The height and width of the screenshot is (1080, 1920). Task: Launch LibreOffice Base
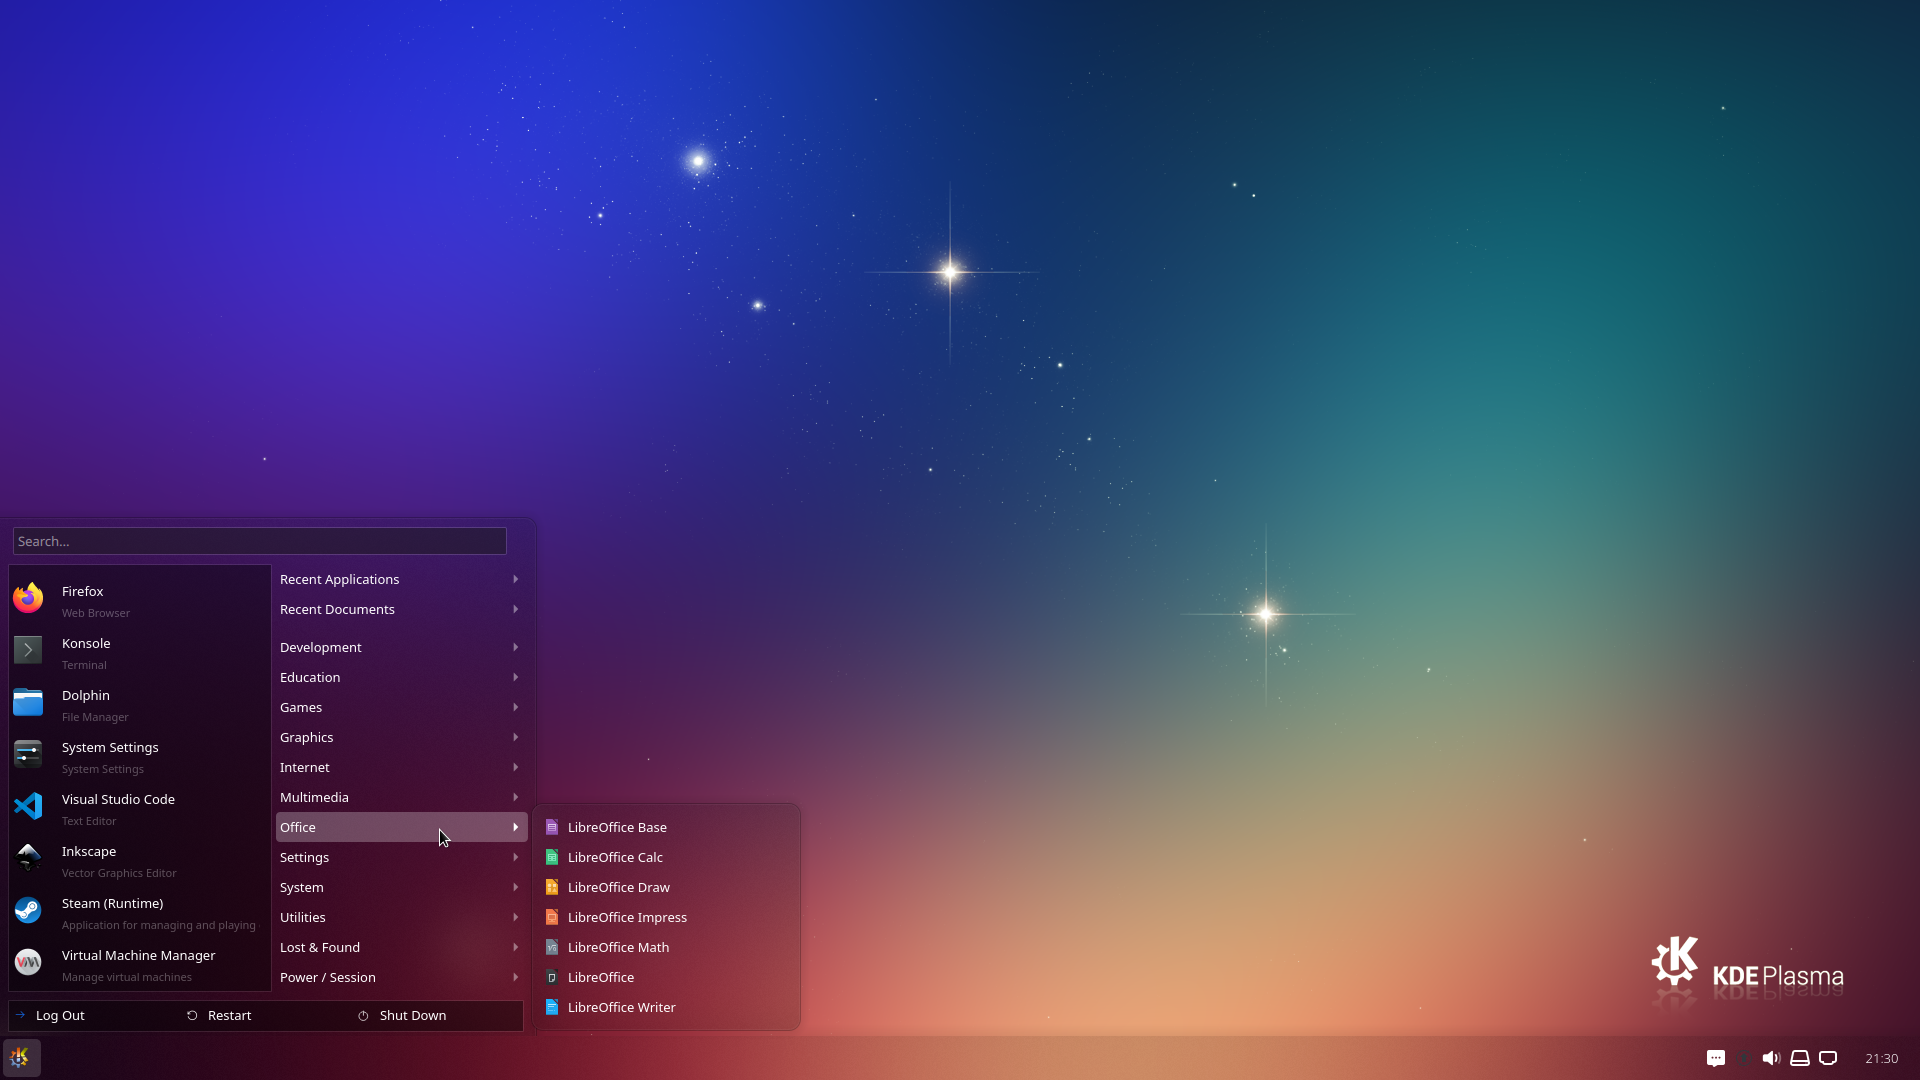tap(666, 827)
